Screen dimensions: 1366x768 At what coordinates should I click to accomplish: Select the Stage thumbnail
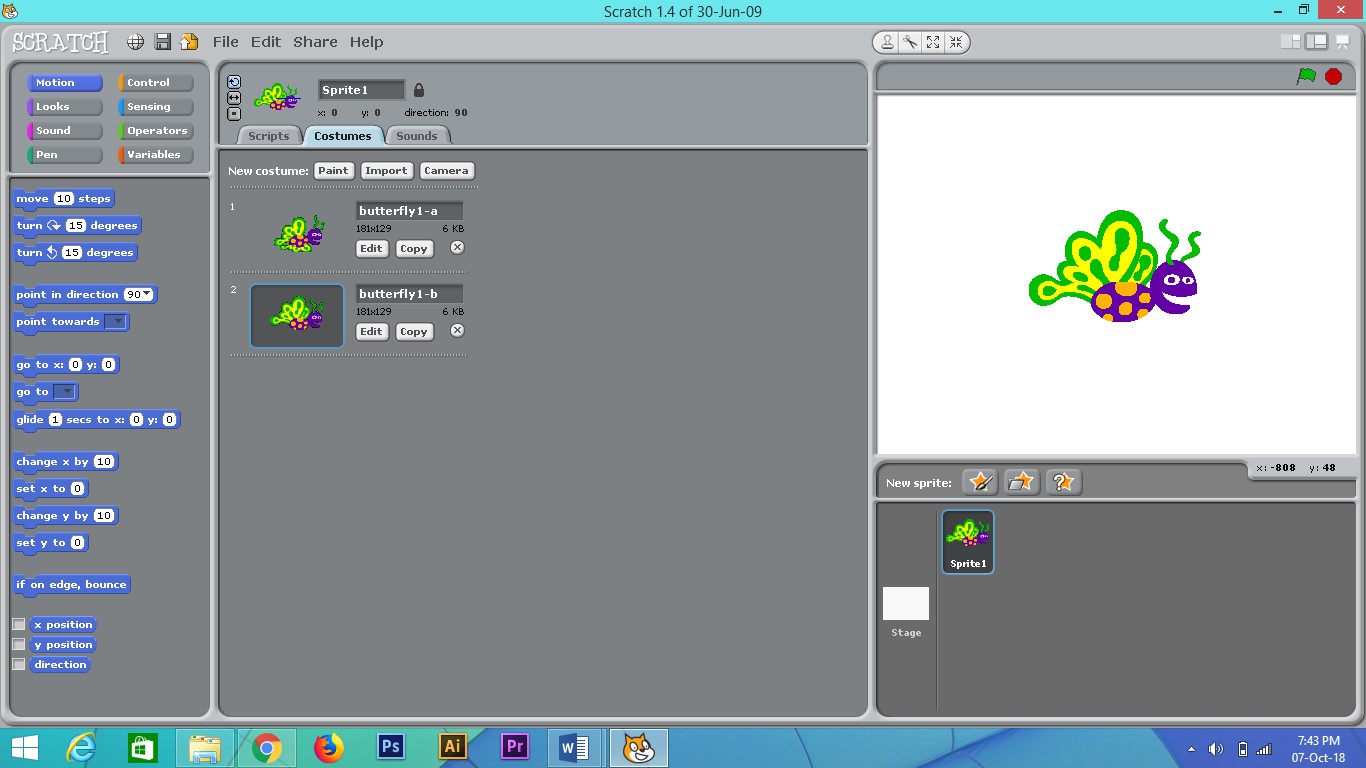(x=905, y=603)
